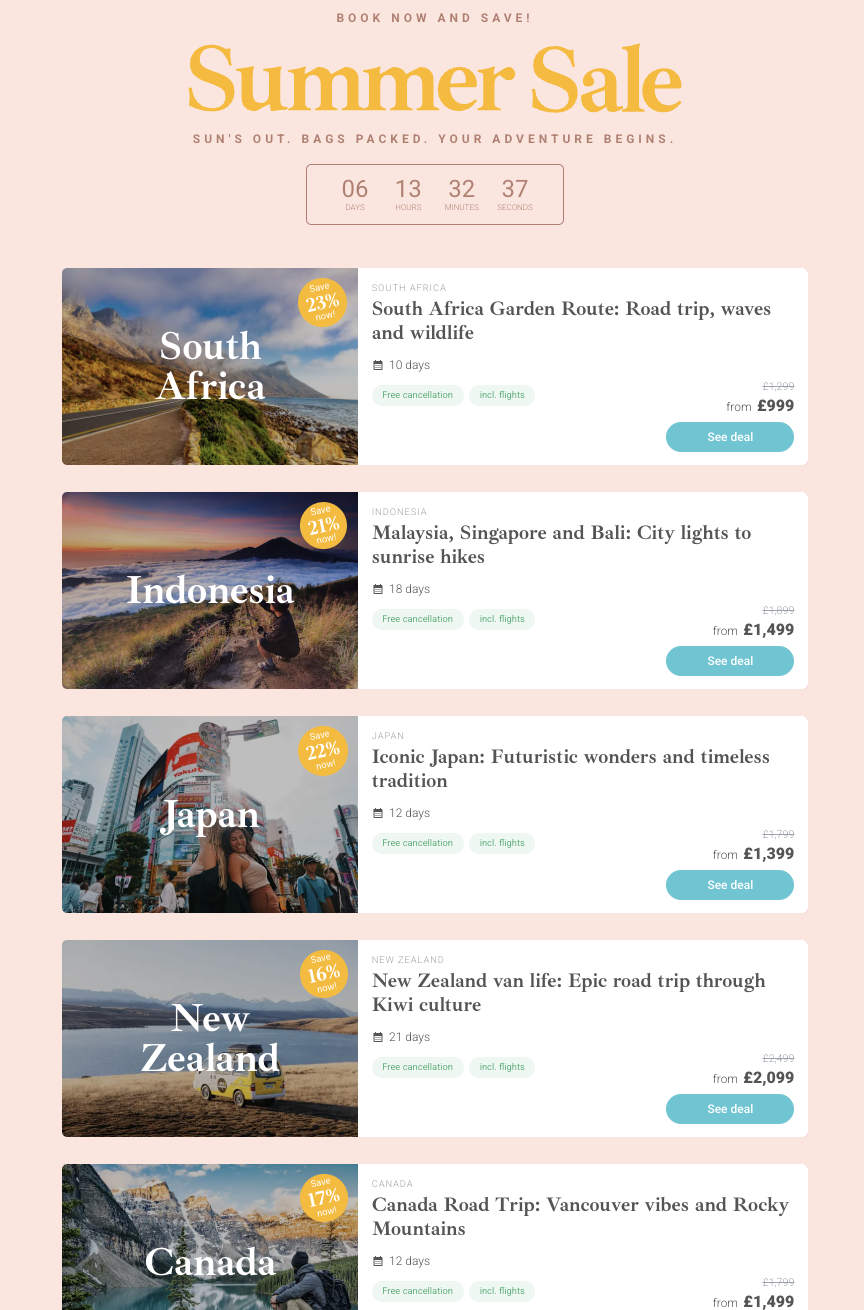
Task: Click the Canada 17% save badge
Action: click(x=323, y=1198)
